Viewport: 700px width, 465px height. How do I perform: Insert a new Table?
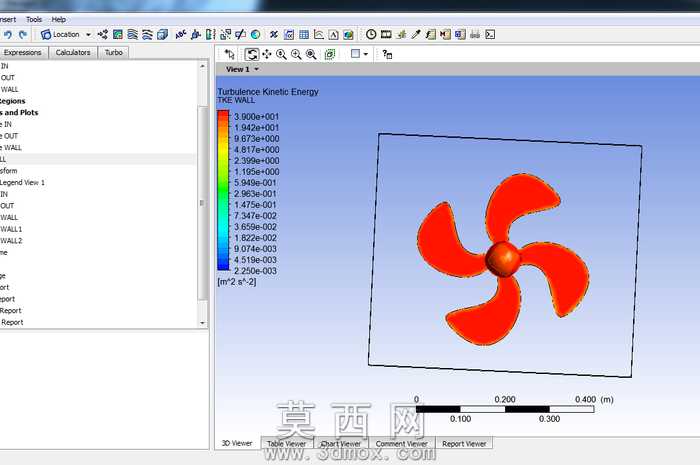304,34
